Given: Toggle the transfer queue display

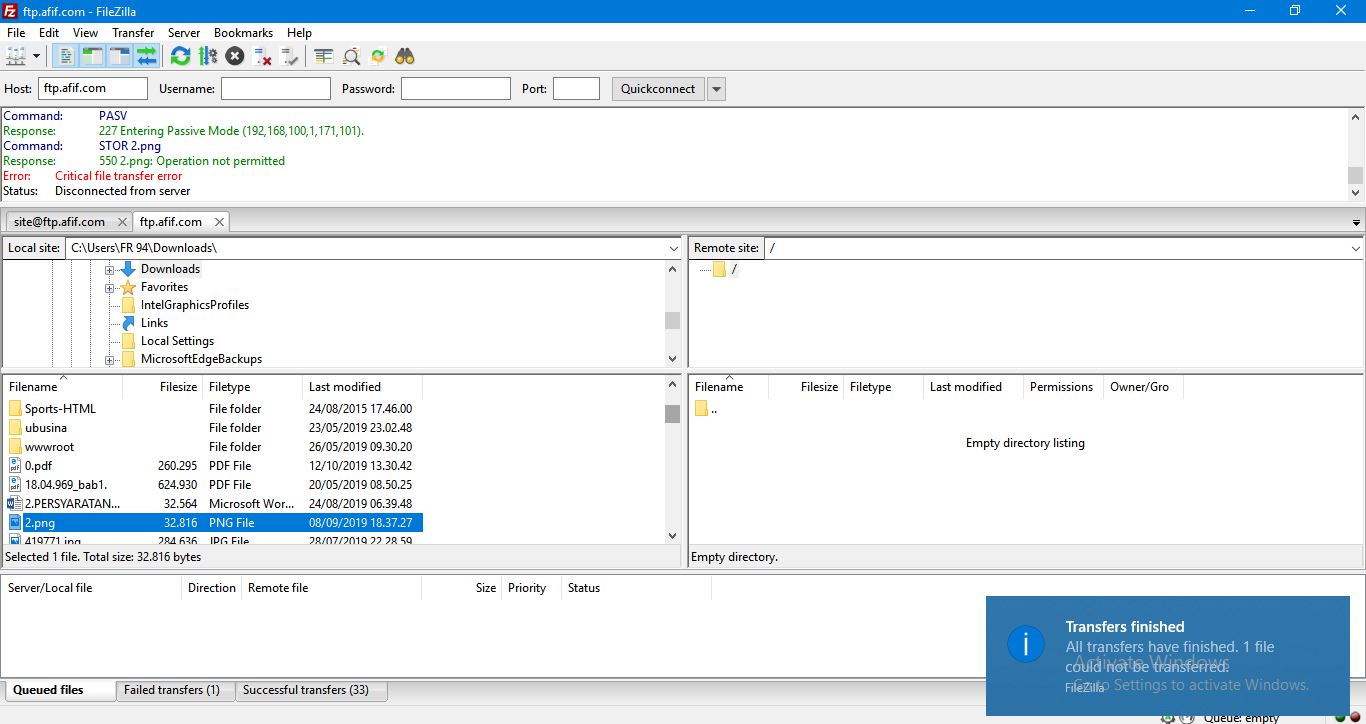Looking at the screenshot, I should point(147,56).
